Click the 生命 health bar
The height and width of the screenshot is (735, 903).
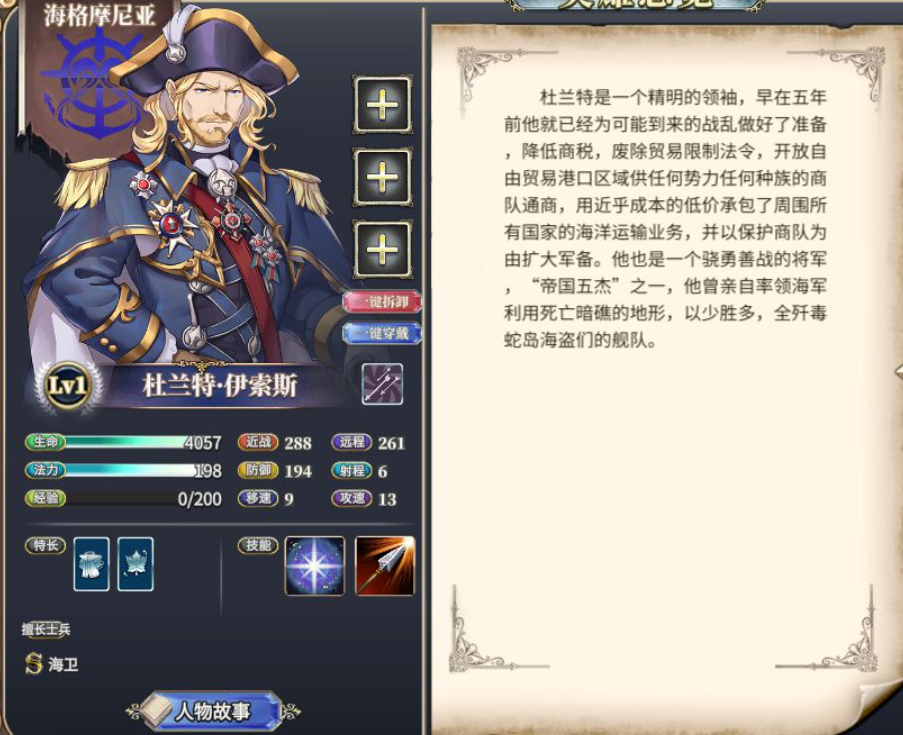[123, 442]
